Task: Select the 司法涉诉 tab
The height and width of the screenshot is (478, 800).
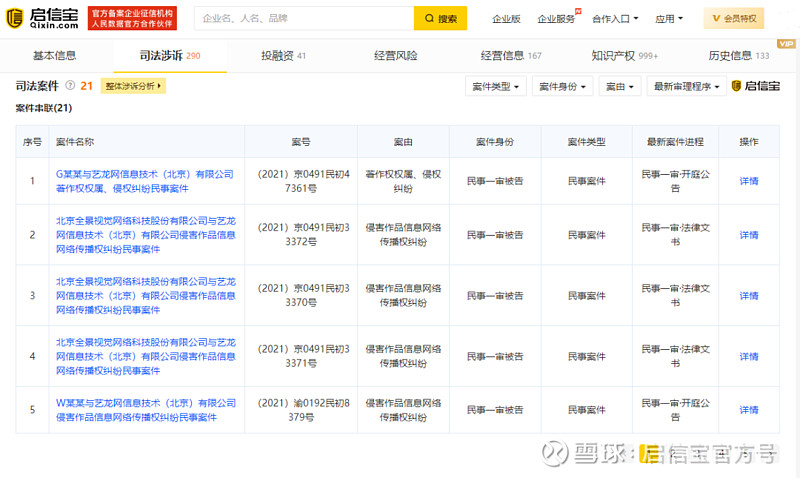Action: click(x=170, y=56)
